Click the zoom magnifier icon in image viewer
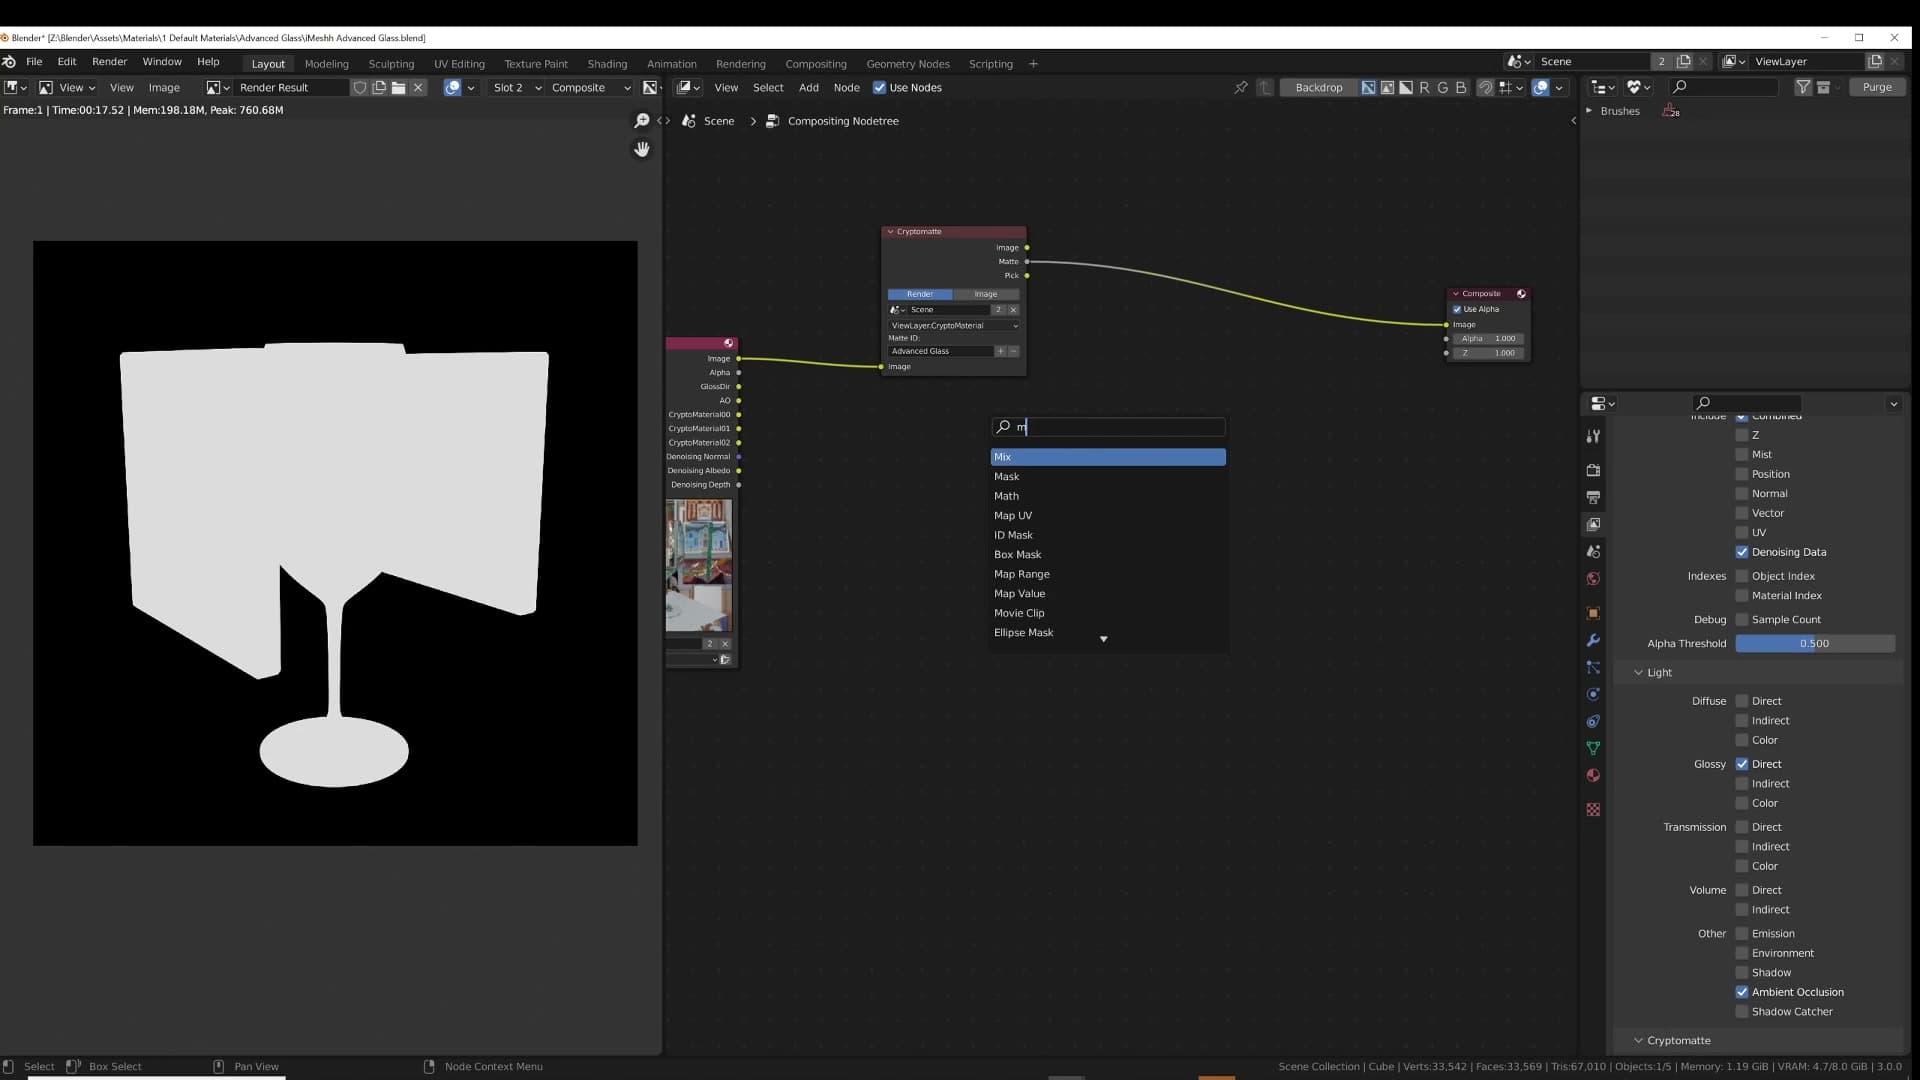The height and width of the screenshot is (1080, 1920). (642, 121)
